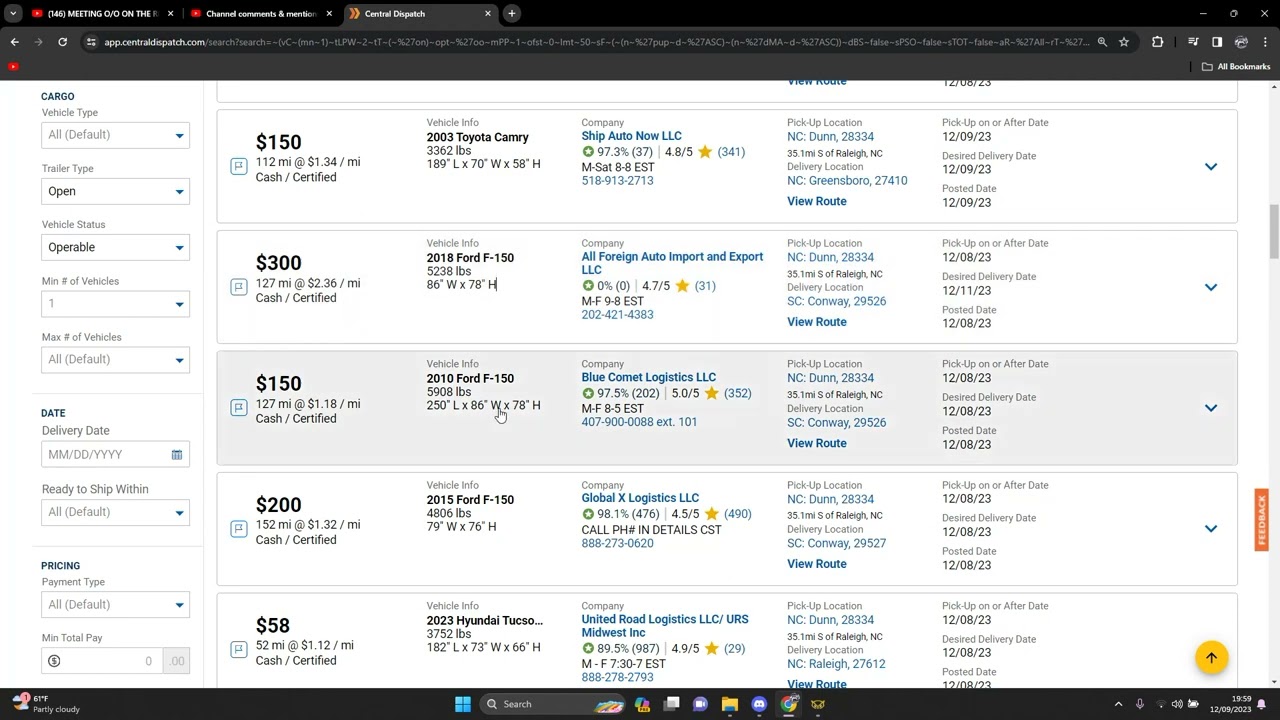Viewport: 1280px width, 720px height.
Task: Open Google Chrome from the taskbar
Action: coord(789,704)
